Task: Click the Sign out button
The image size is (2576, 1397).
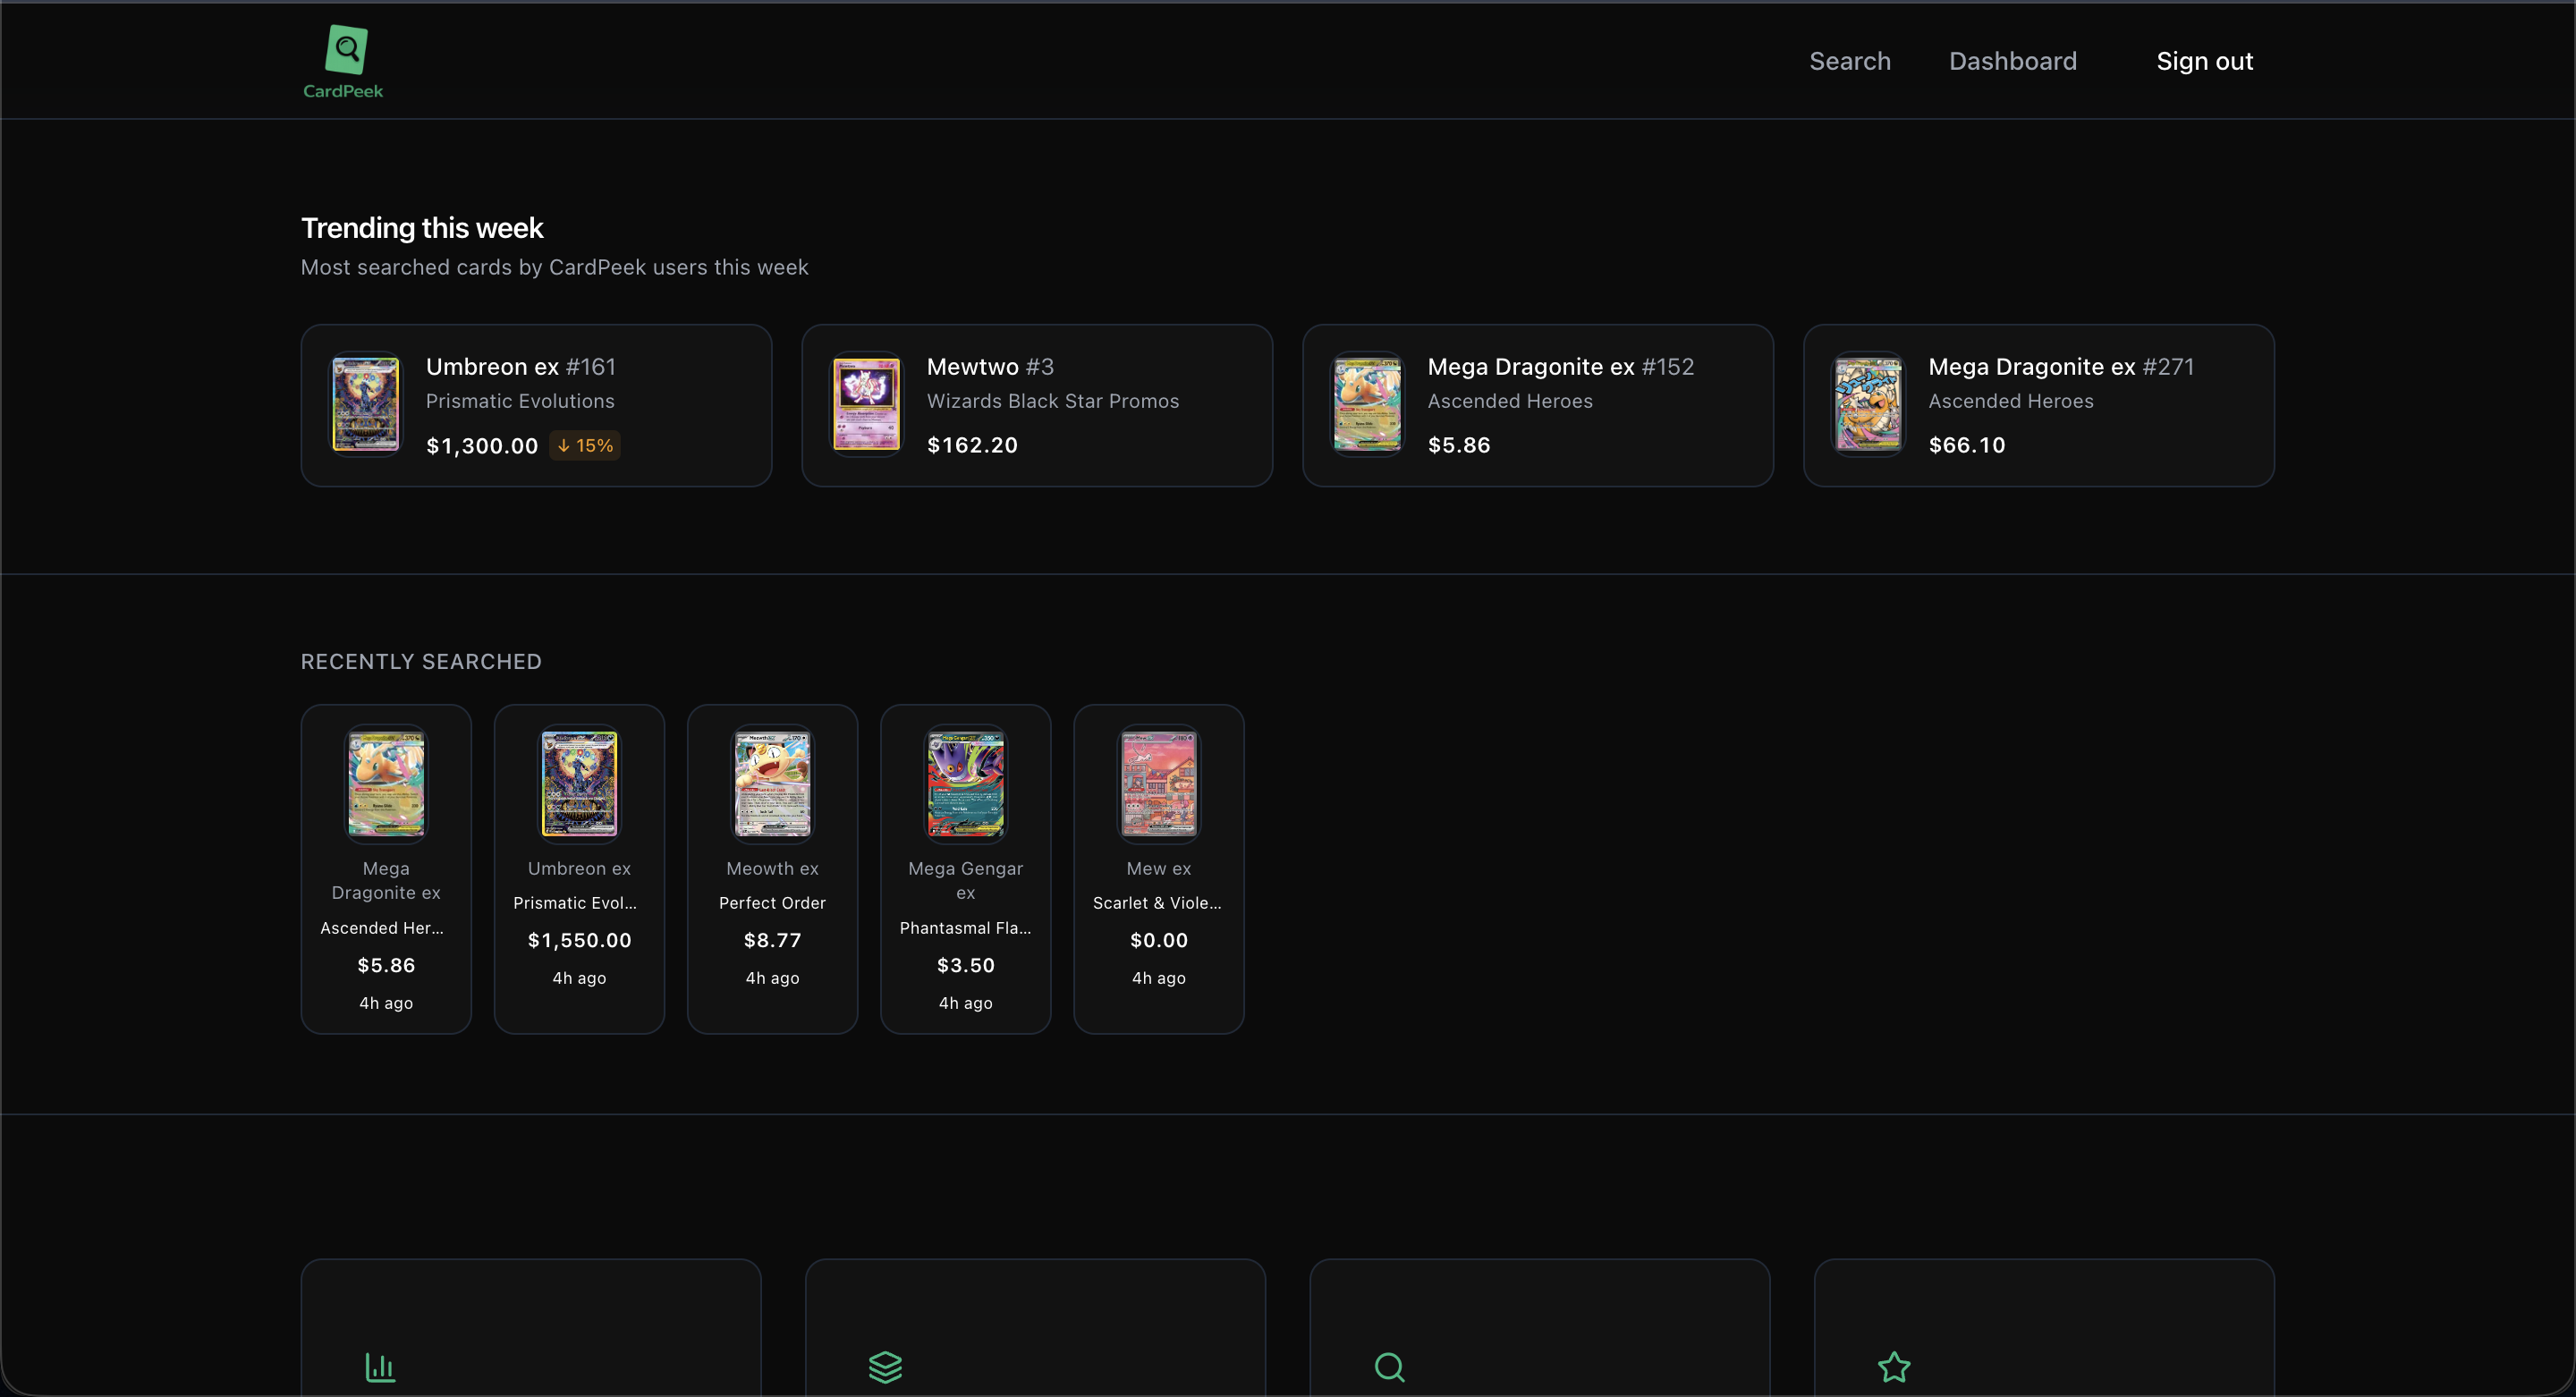Action: pyautogui.click(x=2204, y=61)
